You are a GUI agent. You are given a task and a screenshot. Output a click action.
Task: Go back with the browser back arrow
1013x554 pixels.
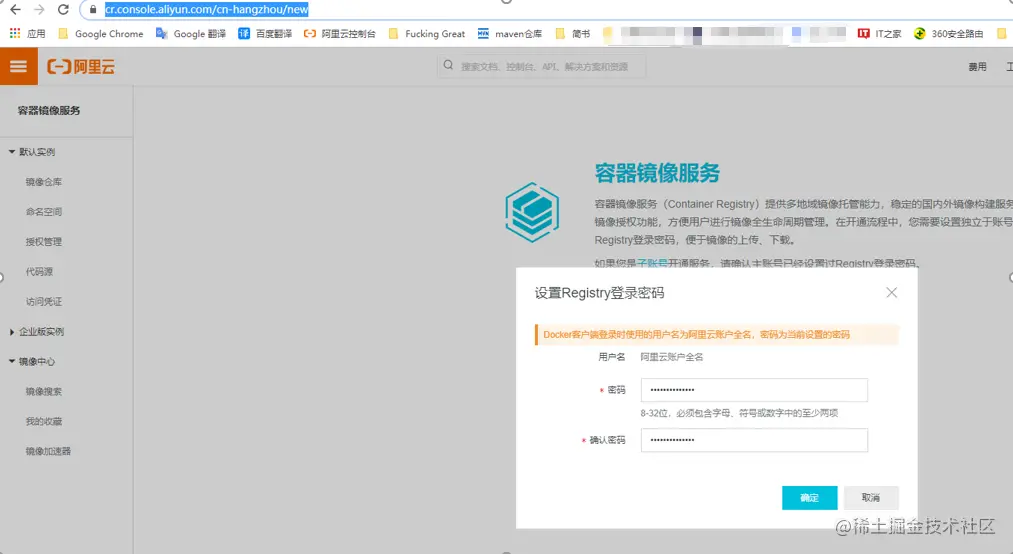coord(16,10)
